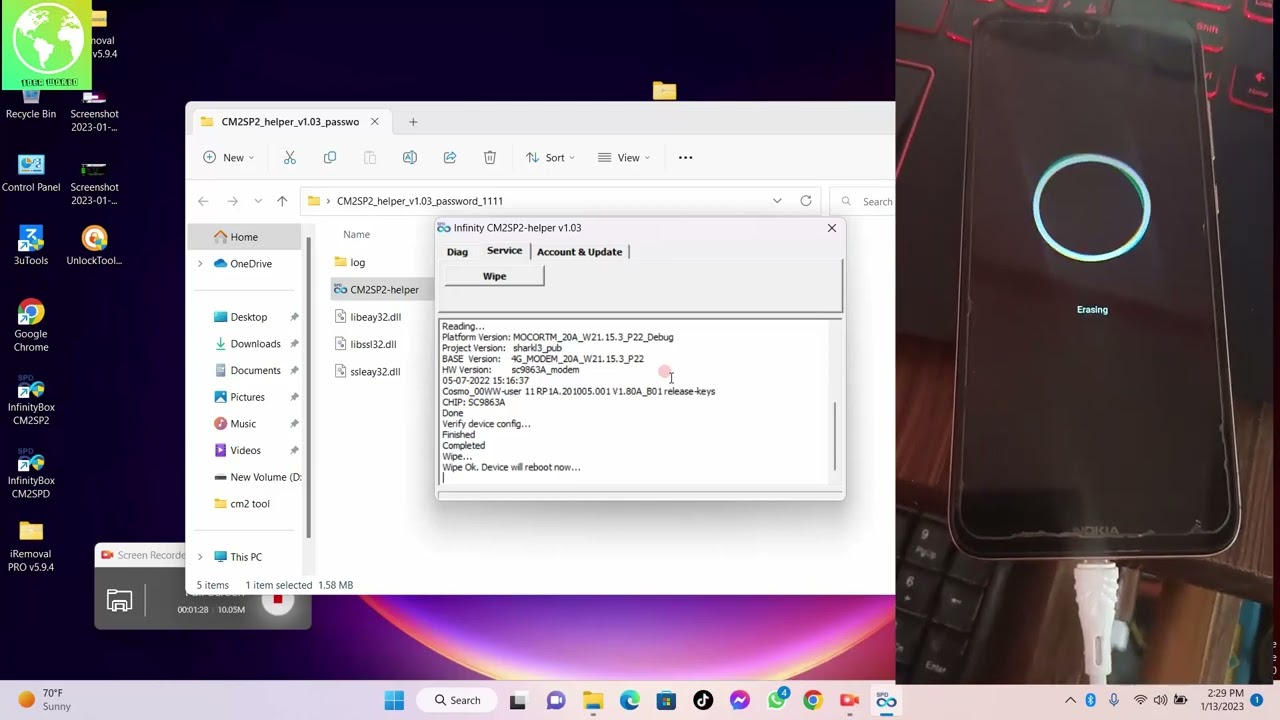Select the log folder
Viewport: 1280px width, 720px height.
pyautogui.click(x=358, y=262)
